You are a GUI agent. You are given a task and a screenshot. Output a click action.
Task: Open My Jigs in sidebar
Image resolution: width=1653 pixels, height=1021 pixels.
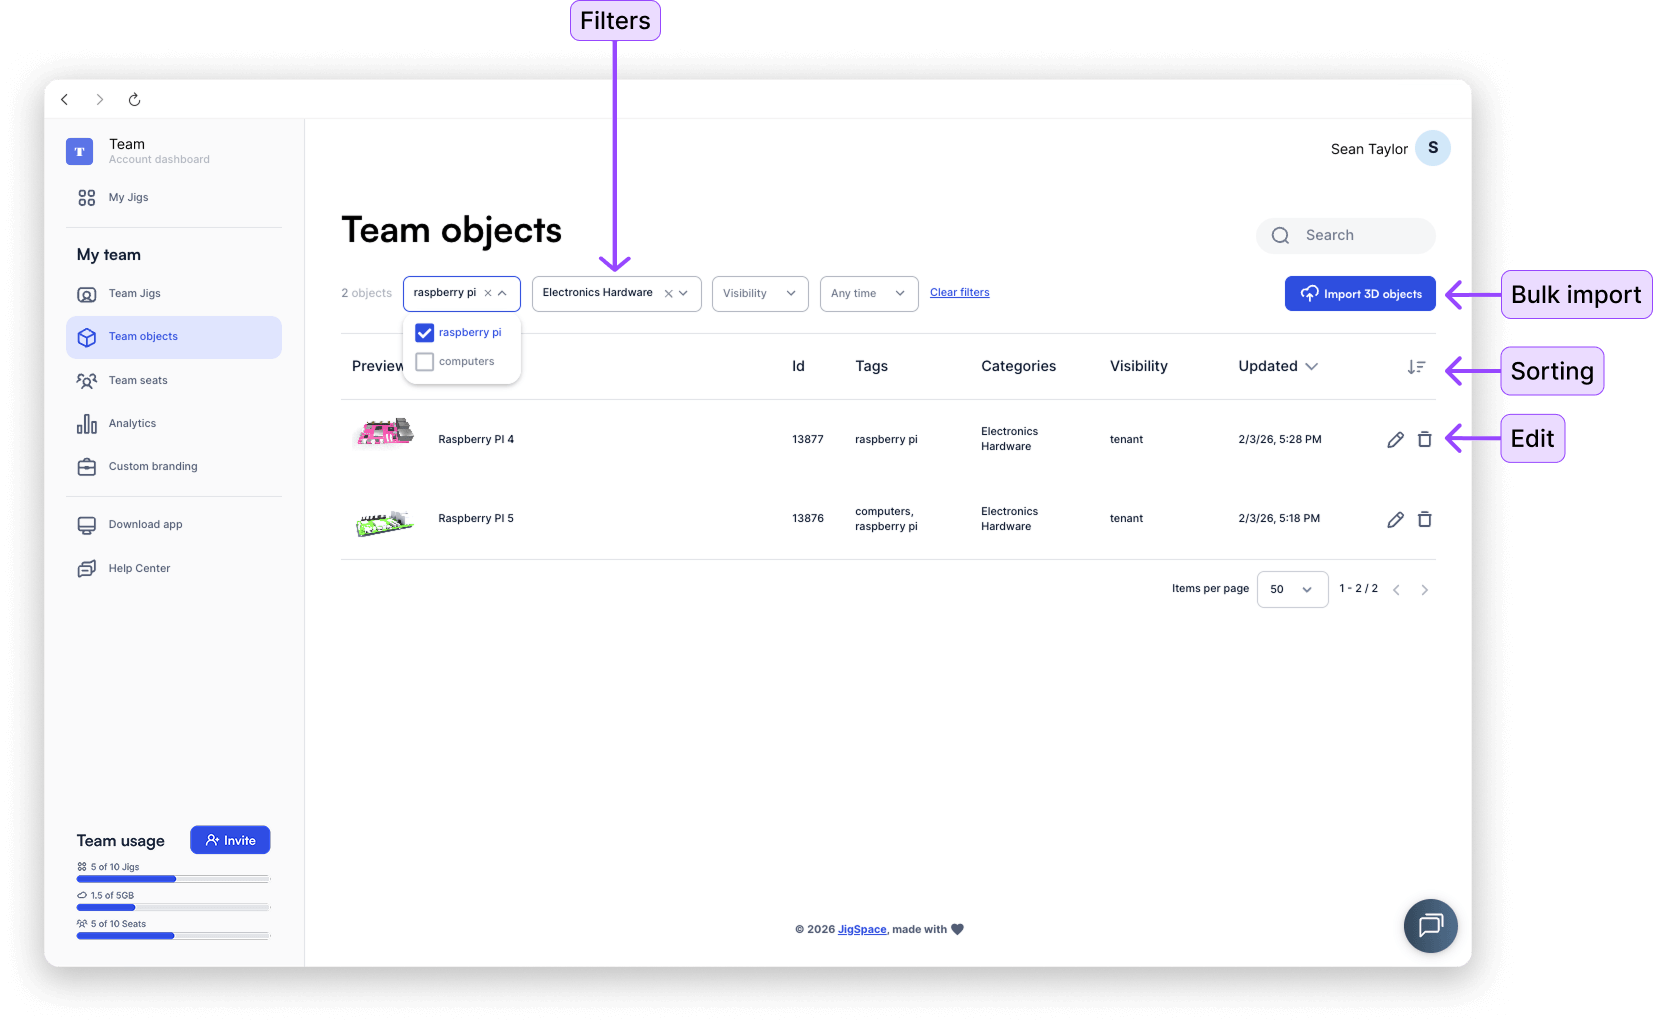[x=128, y=198]
